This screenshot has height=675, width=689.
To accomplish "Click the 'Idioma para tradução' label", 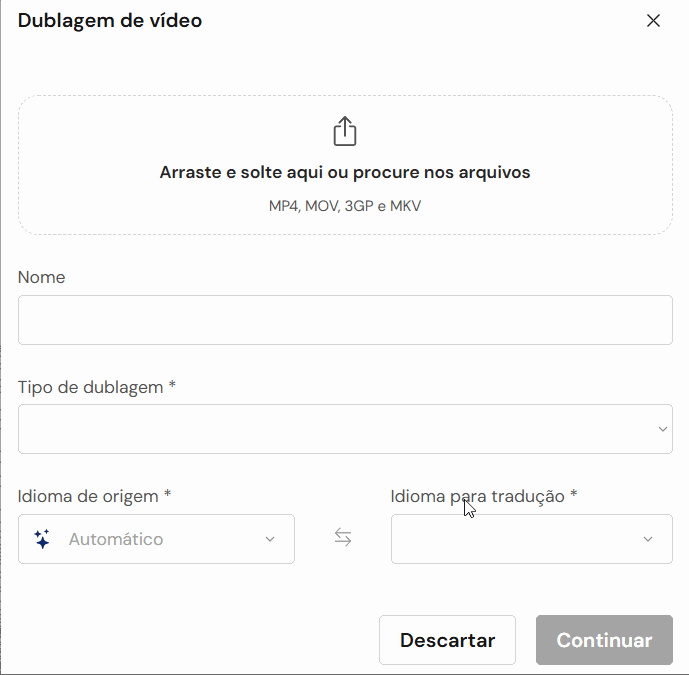I will tap(484, 495).
